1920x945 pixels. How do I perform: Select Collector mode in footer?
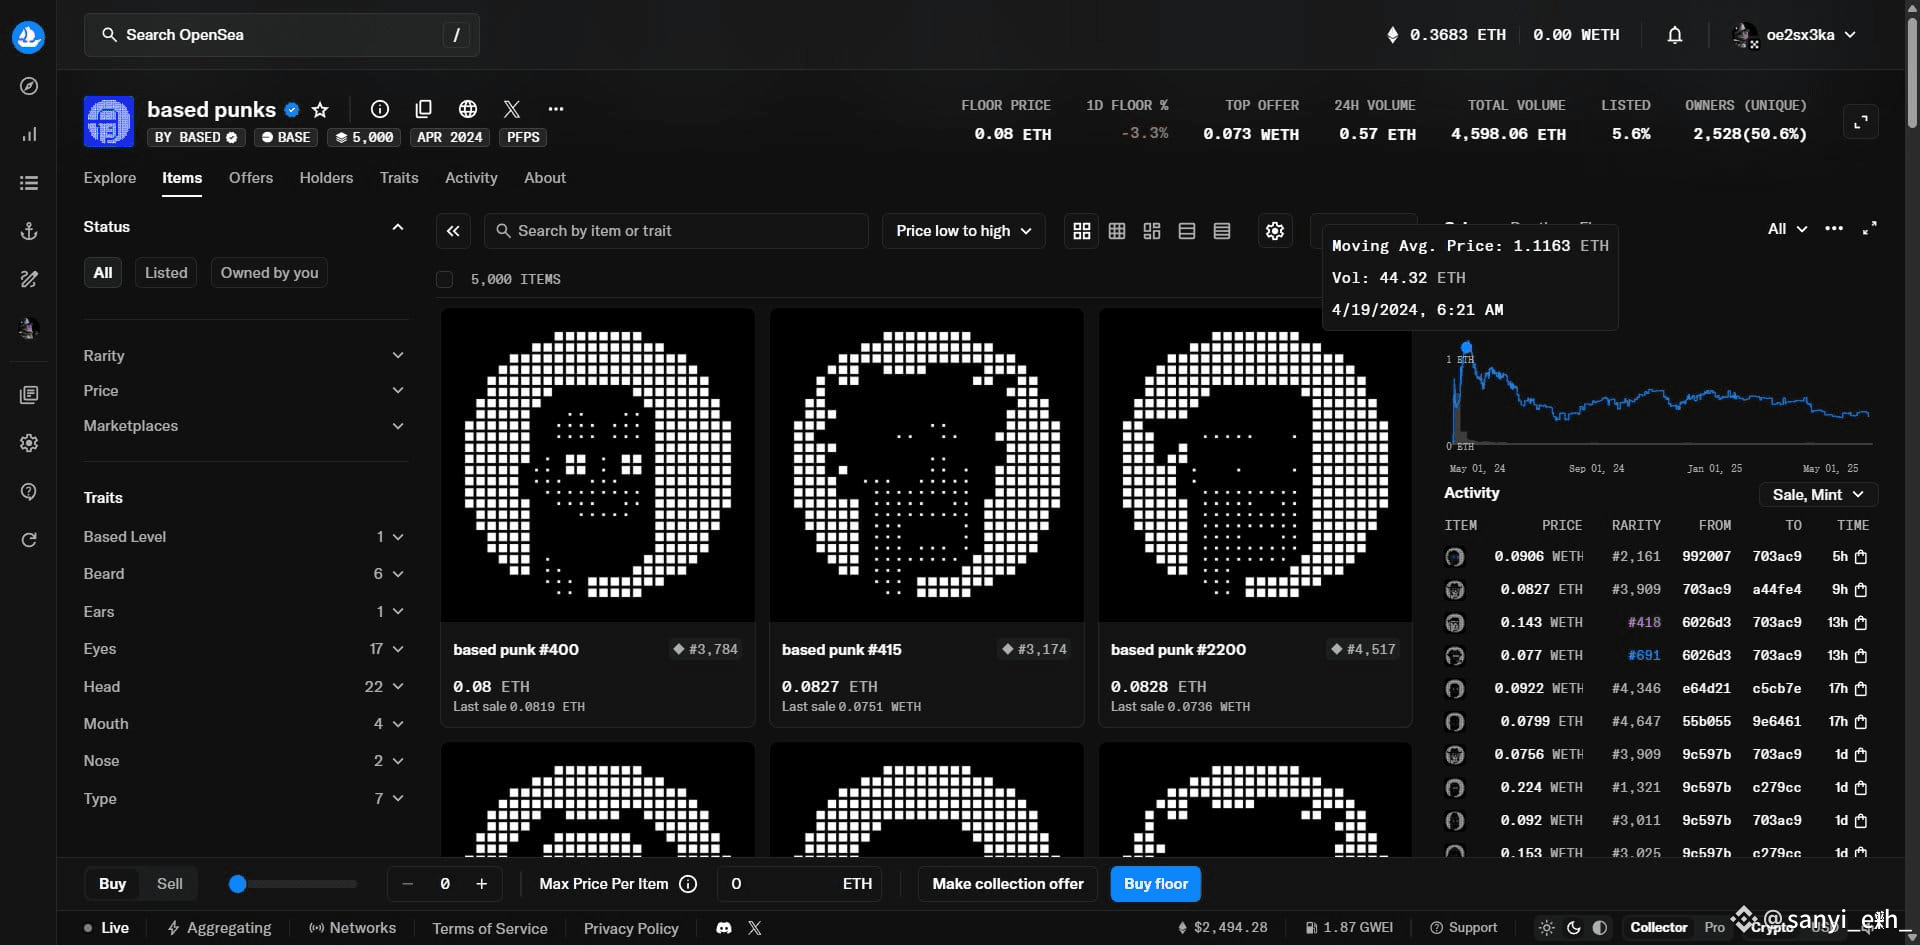(1659, 928)
